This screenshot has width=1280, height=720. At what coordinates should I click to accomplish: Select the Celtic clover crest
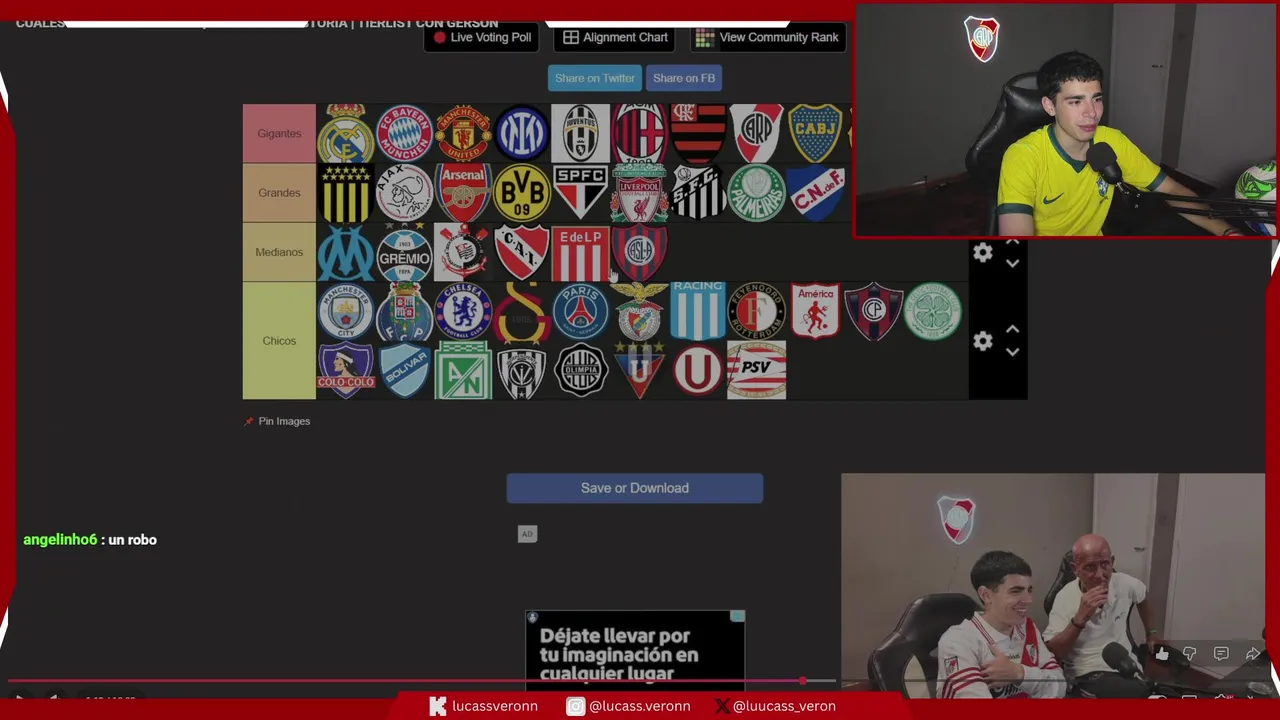point(933,312)
